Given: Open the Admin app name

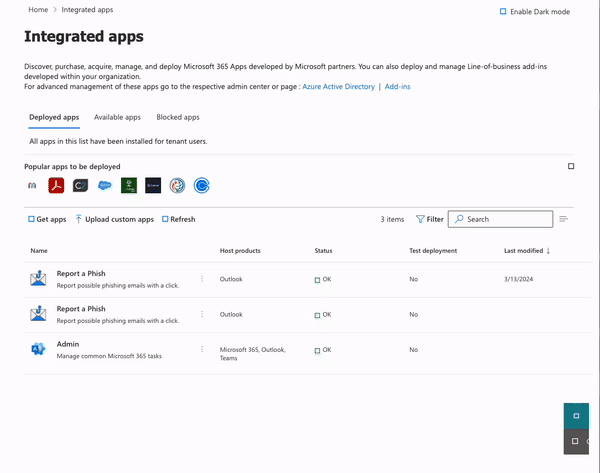Looking at the screenshot, I should pos(68,344).
